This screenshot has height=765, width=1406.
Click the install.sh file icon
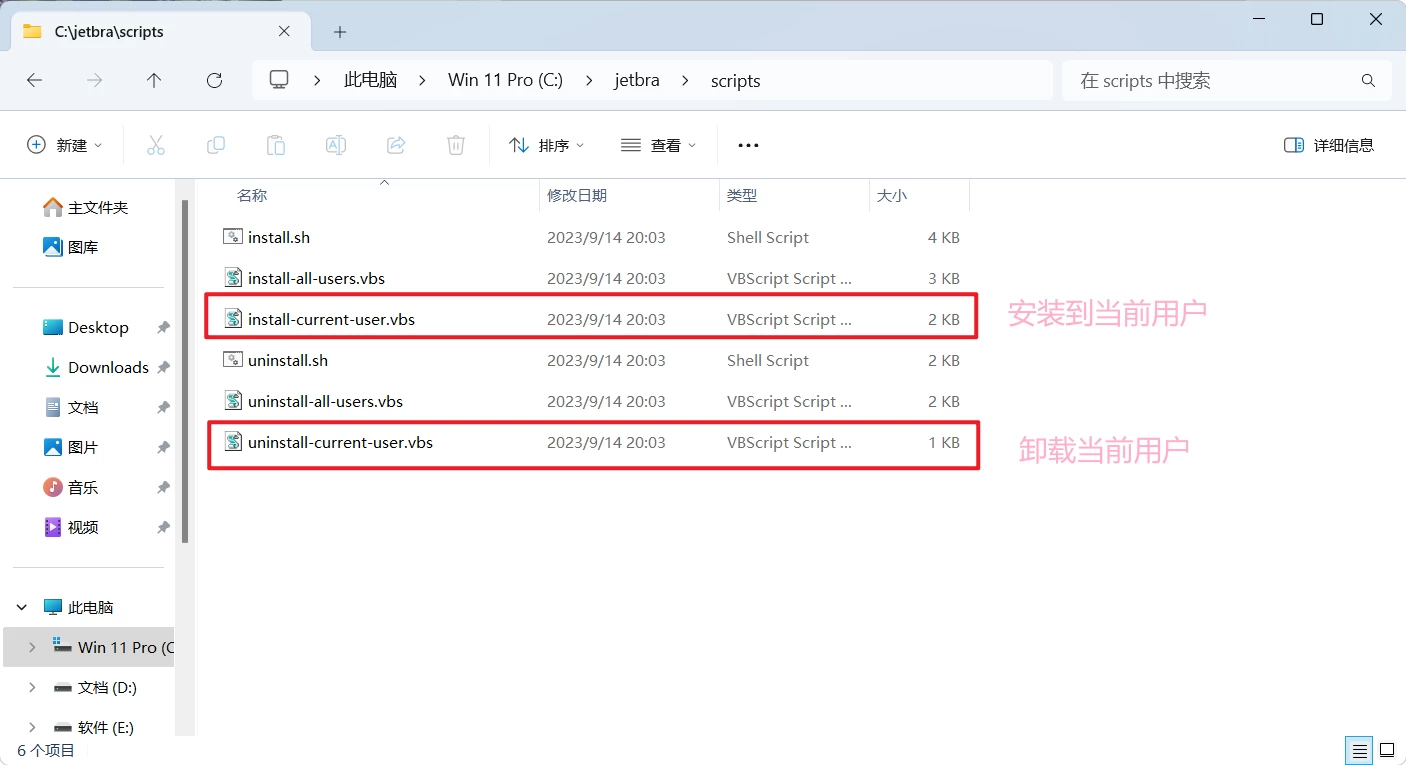click(x=233, y=237)
